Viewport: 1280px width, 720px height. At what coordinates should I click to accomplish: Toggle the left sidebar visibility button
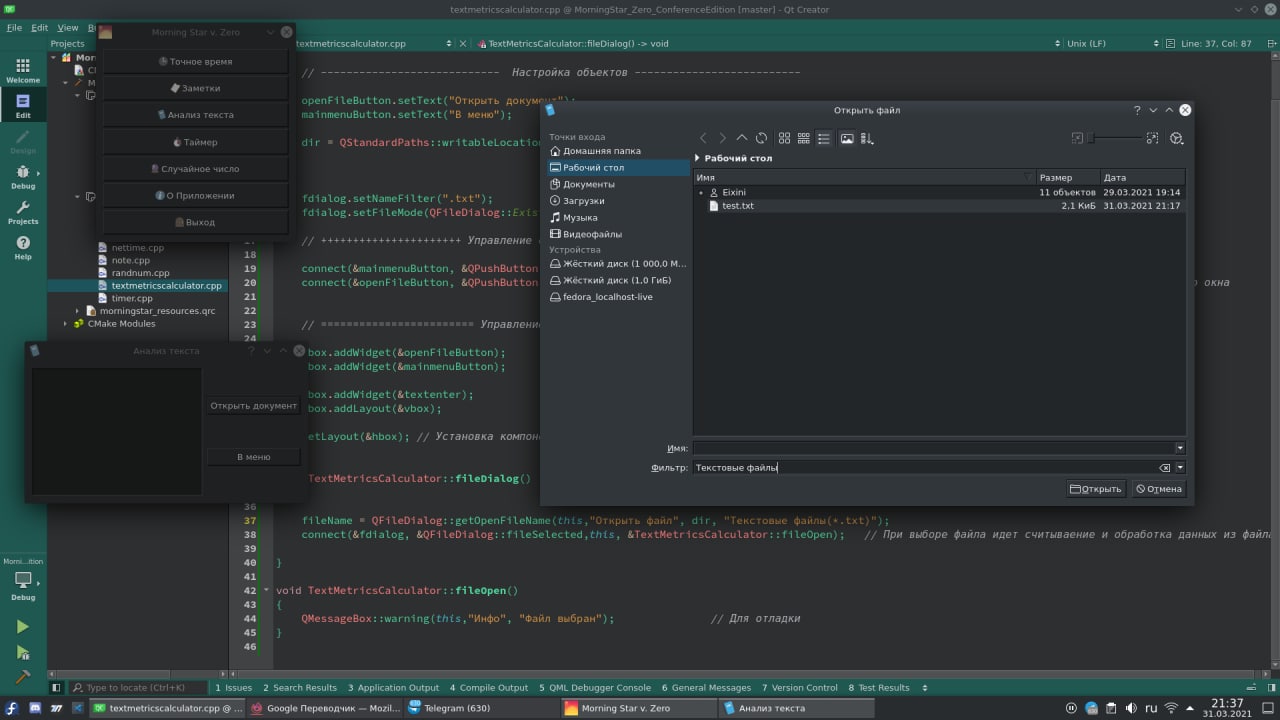pos(56,688)
